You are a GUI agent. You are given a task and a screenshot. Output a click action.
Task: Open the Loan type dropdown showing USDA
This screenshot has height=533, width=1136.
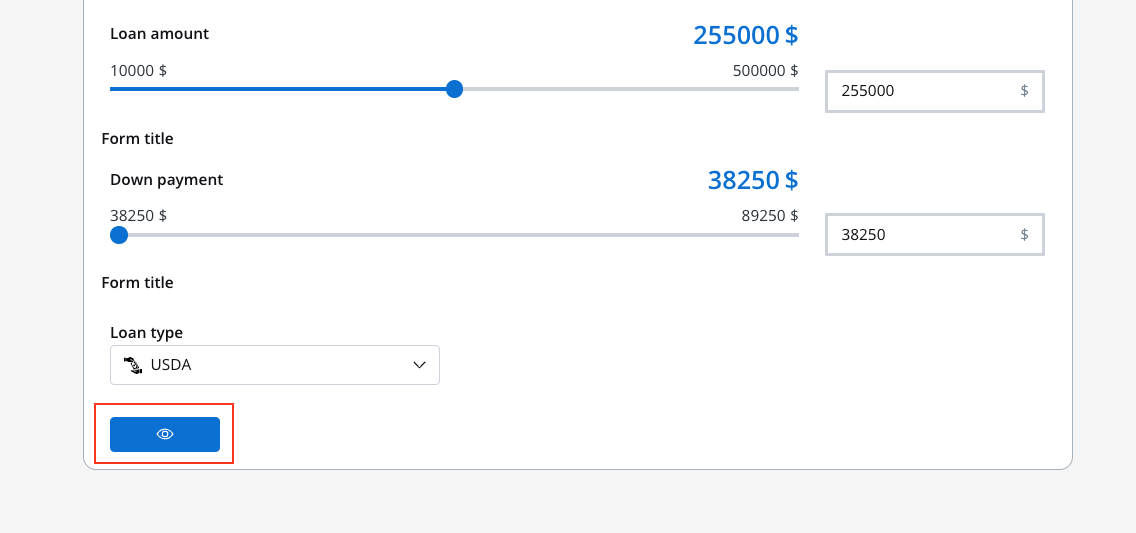pyautogui.click(x=275, y=365)
